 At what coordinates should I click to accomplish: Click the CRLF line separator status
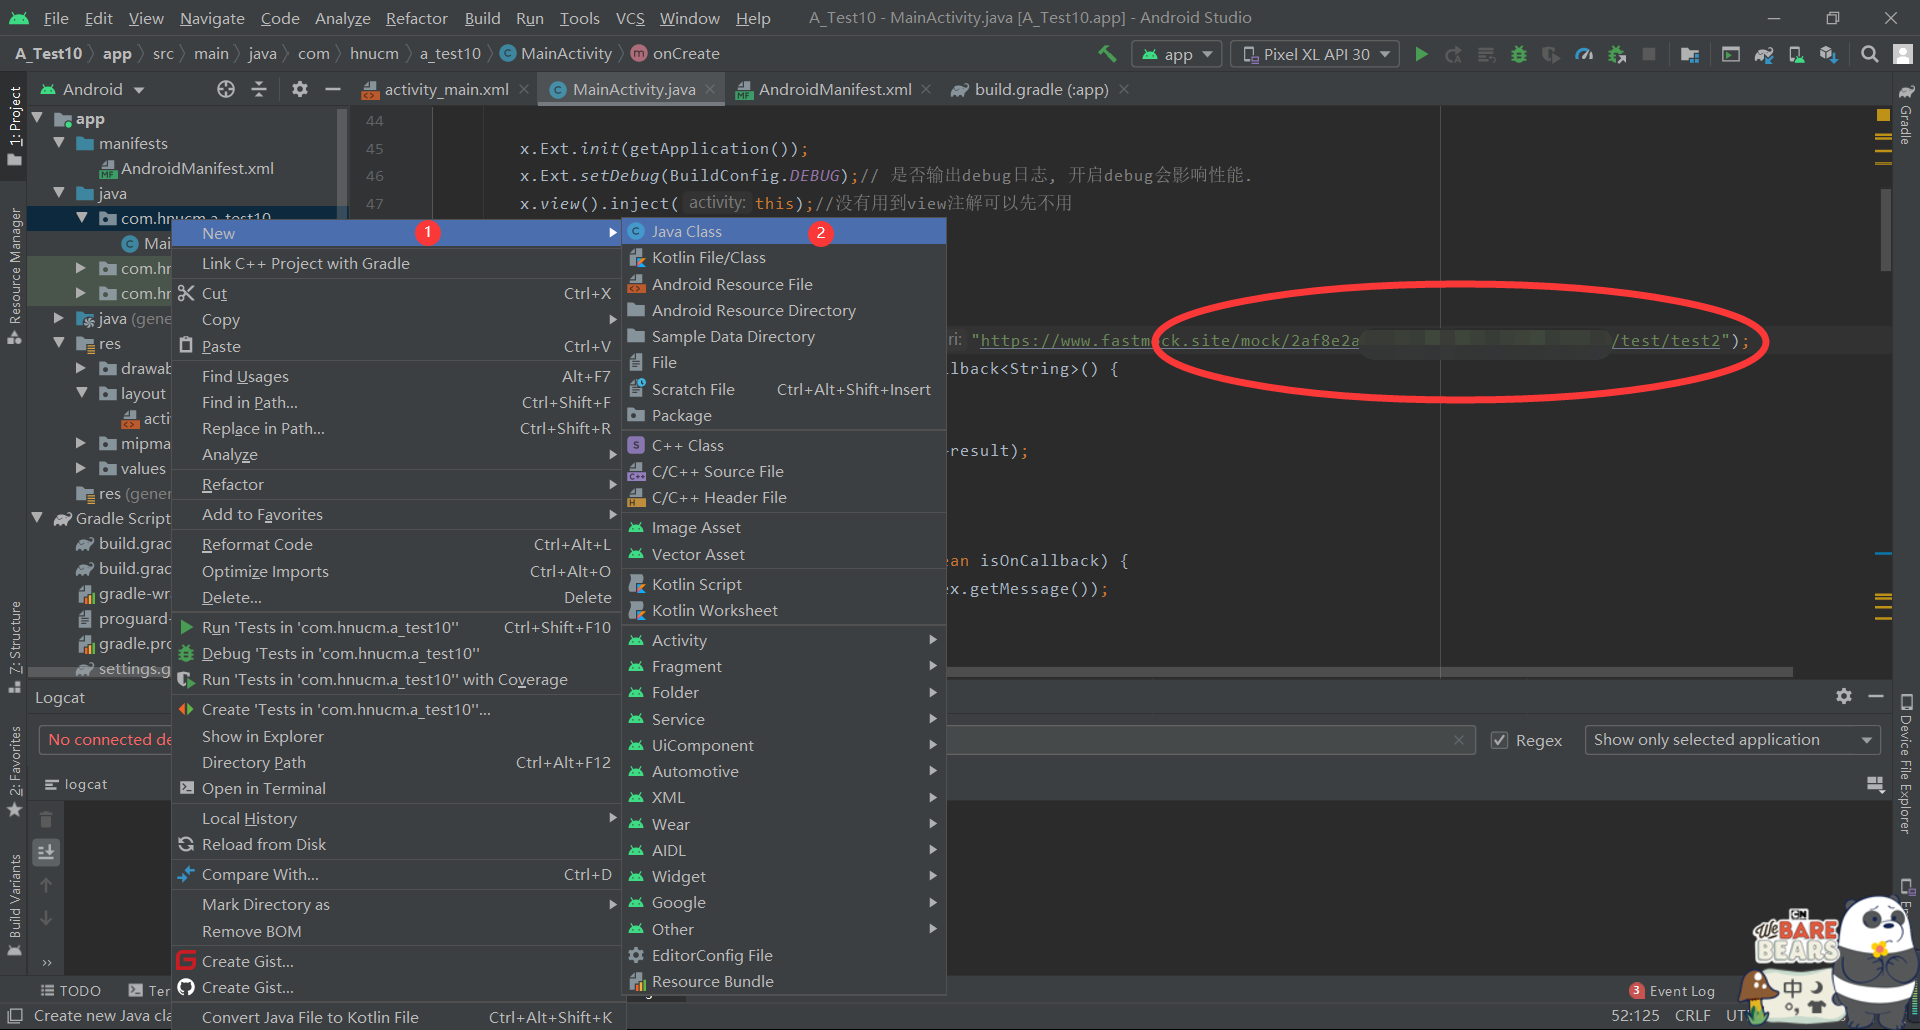tap(1692, 1015)
